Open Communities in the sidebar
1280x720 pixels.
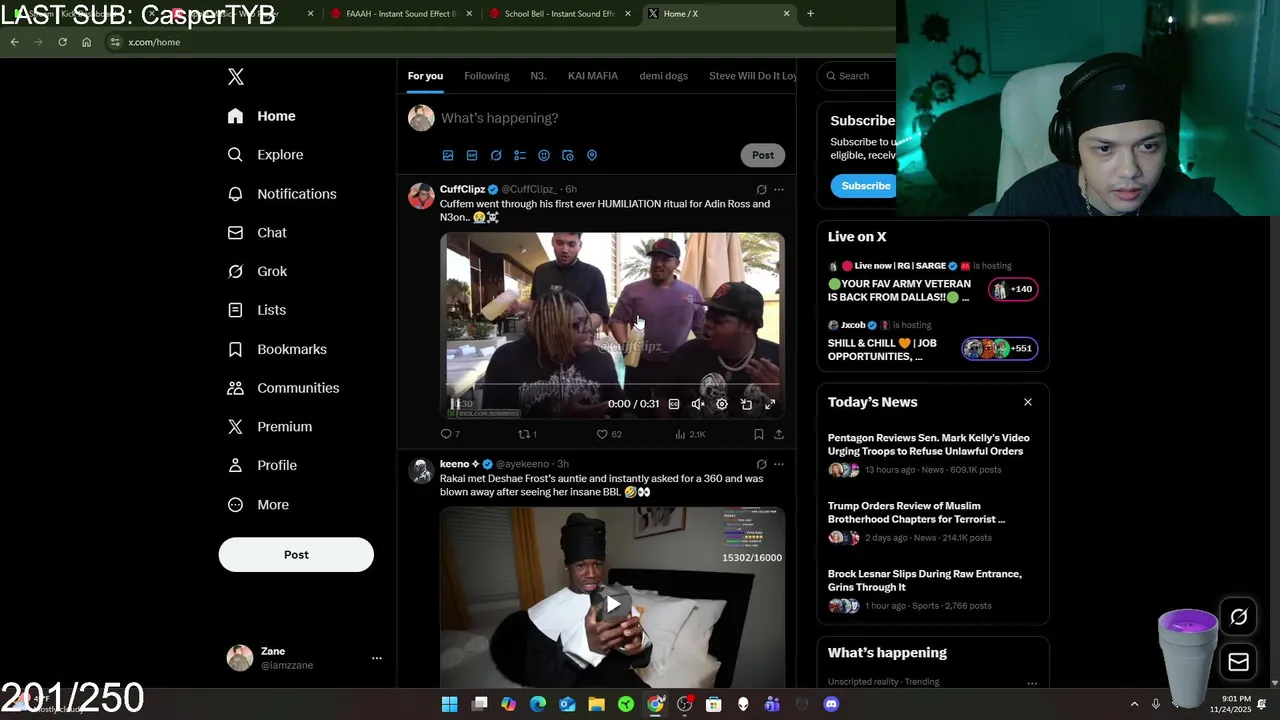(283, 388)
